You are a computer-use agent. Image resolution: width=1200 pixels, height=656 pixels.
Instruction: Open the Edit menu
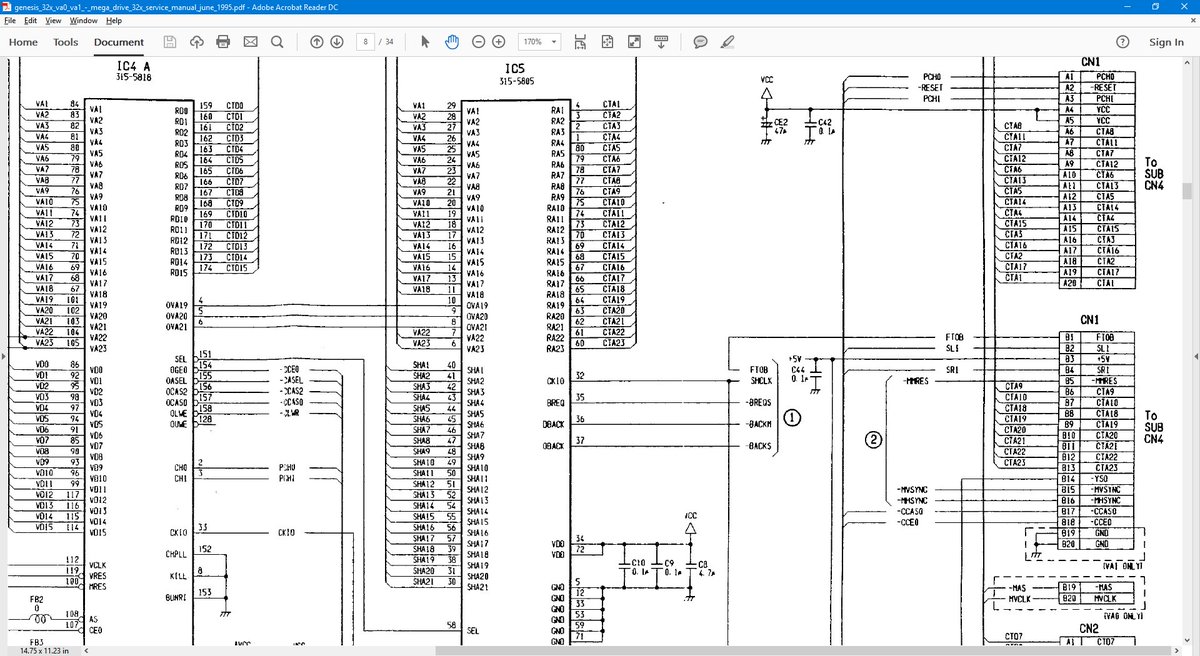(30, 20)
